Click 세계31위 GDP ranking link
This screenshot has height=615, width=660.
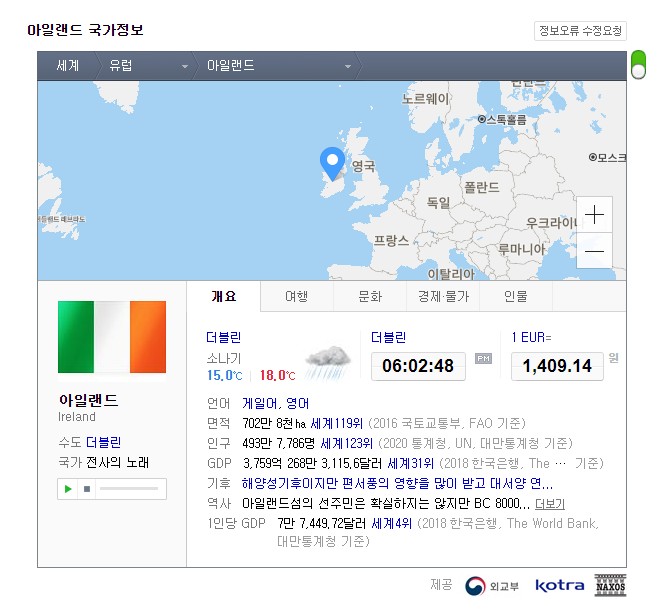coord(410,463)
